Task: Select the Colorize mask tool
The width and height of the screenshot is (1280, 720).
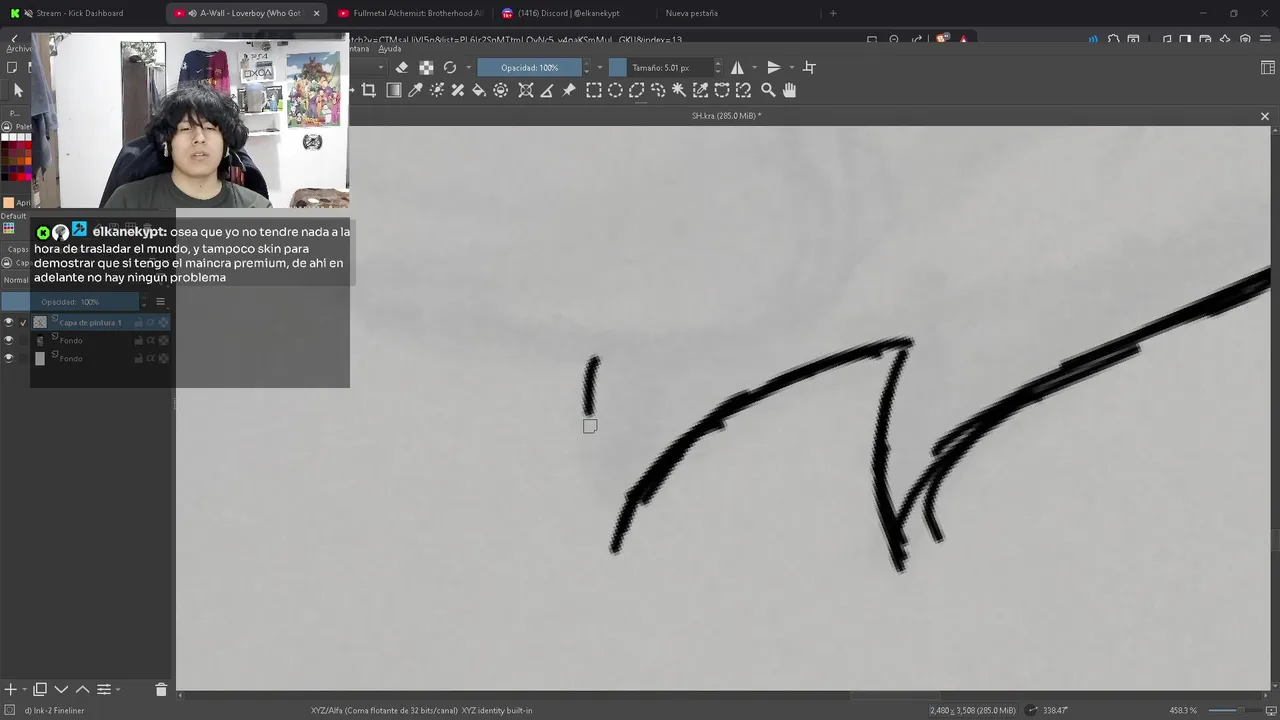Action: [437, 90]
